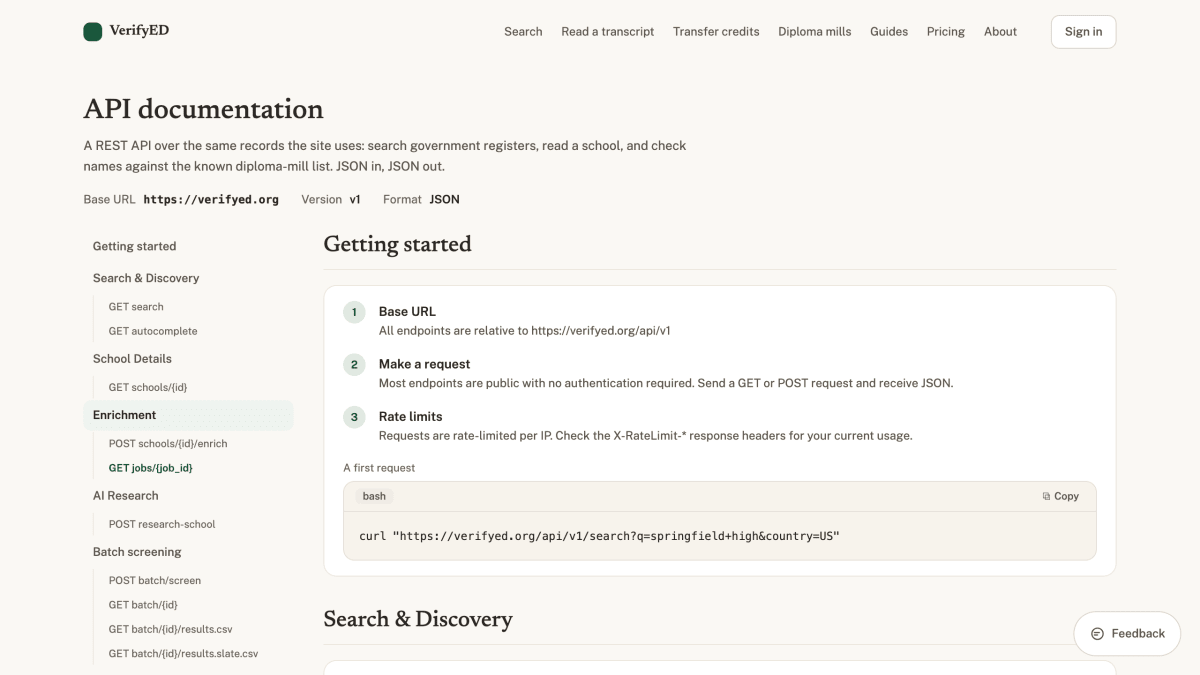Click the bash language label
This screenshot has width=1200, height=675.
click(374, 496)
